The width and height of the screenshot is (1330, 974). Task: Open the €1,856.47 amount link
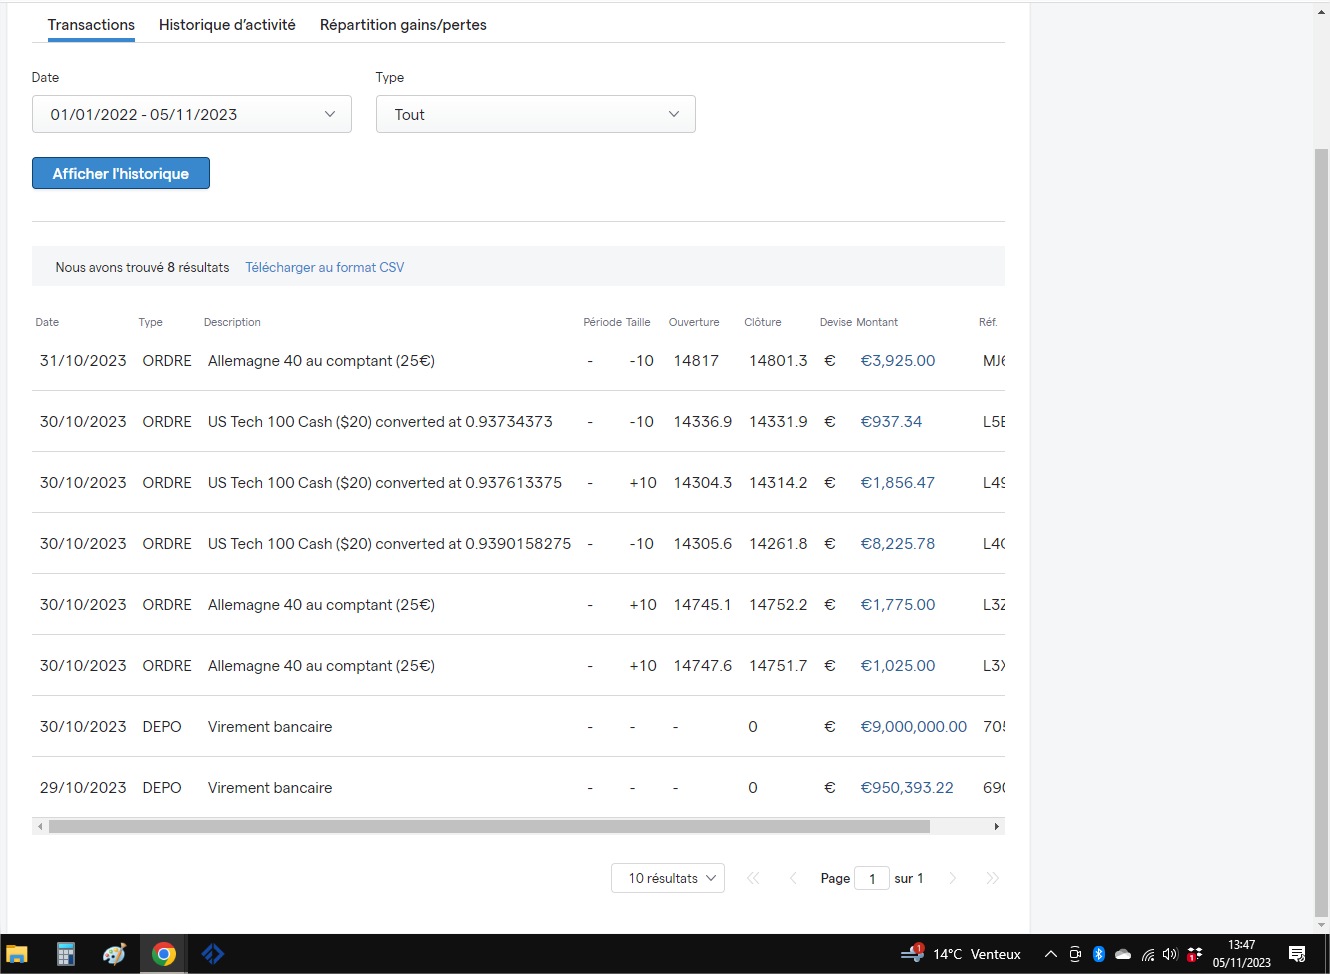[898, 483]
